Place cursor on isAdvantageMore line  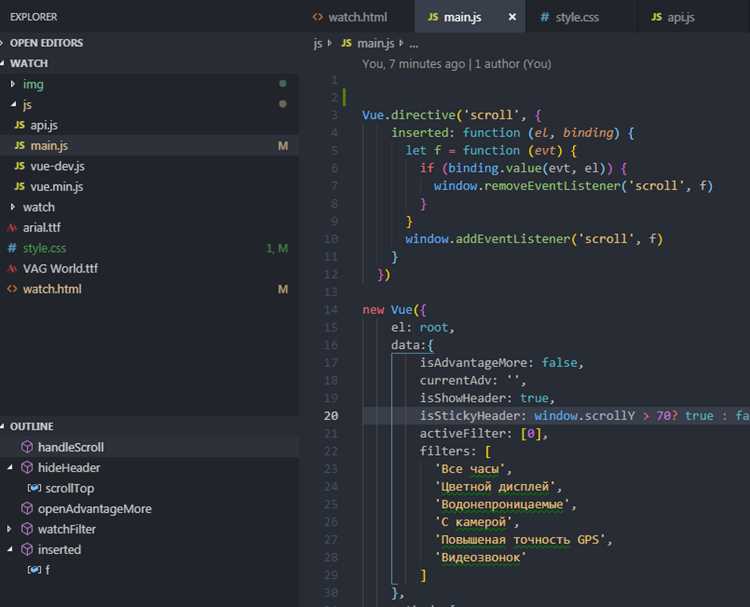(502, 363)
